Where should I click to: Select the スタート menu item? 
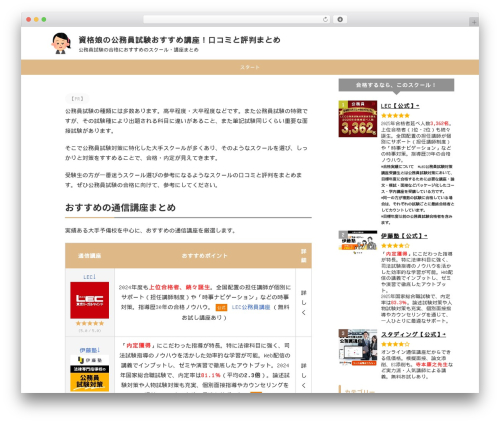tap(250, 67)
